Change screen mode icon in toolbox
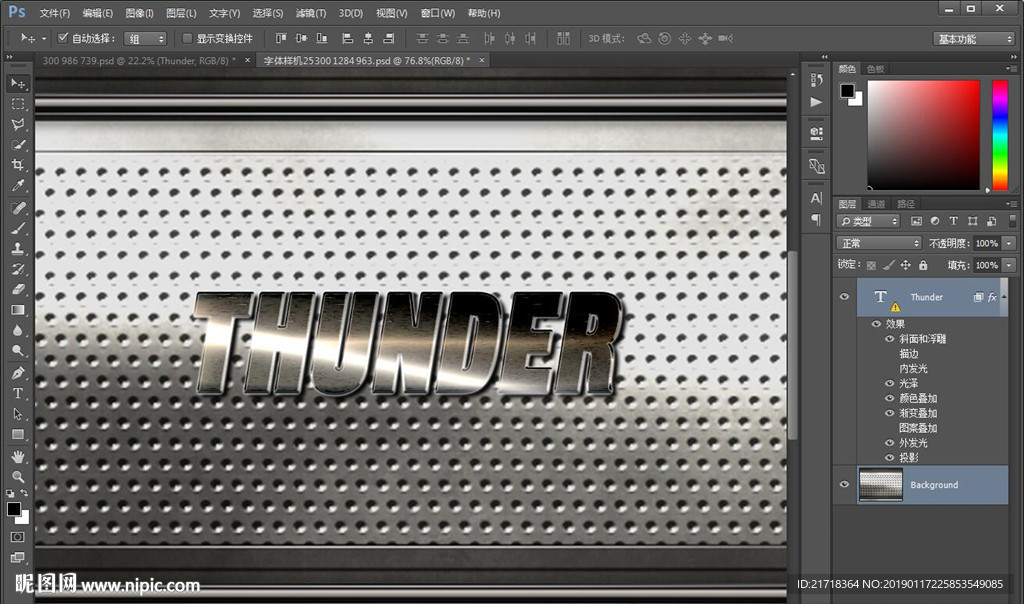The width and height of the screenshot is (1024, 604). click(x=18, y=557)
